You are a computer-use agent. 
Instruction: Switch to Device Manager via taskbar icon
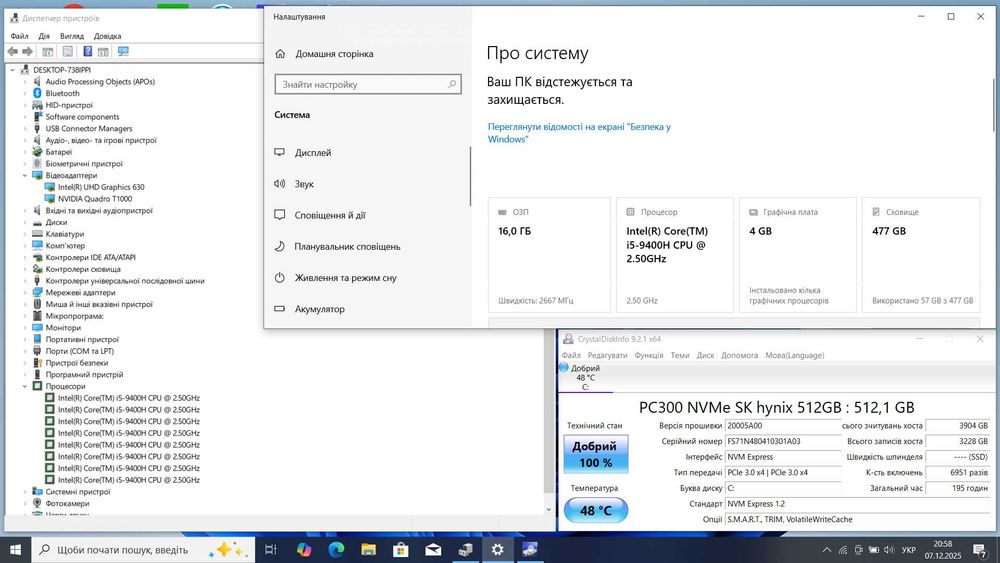[x=466, y=550]
